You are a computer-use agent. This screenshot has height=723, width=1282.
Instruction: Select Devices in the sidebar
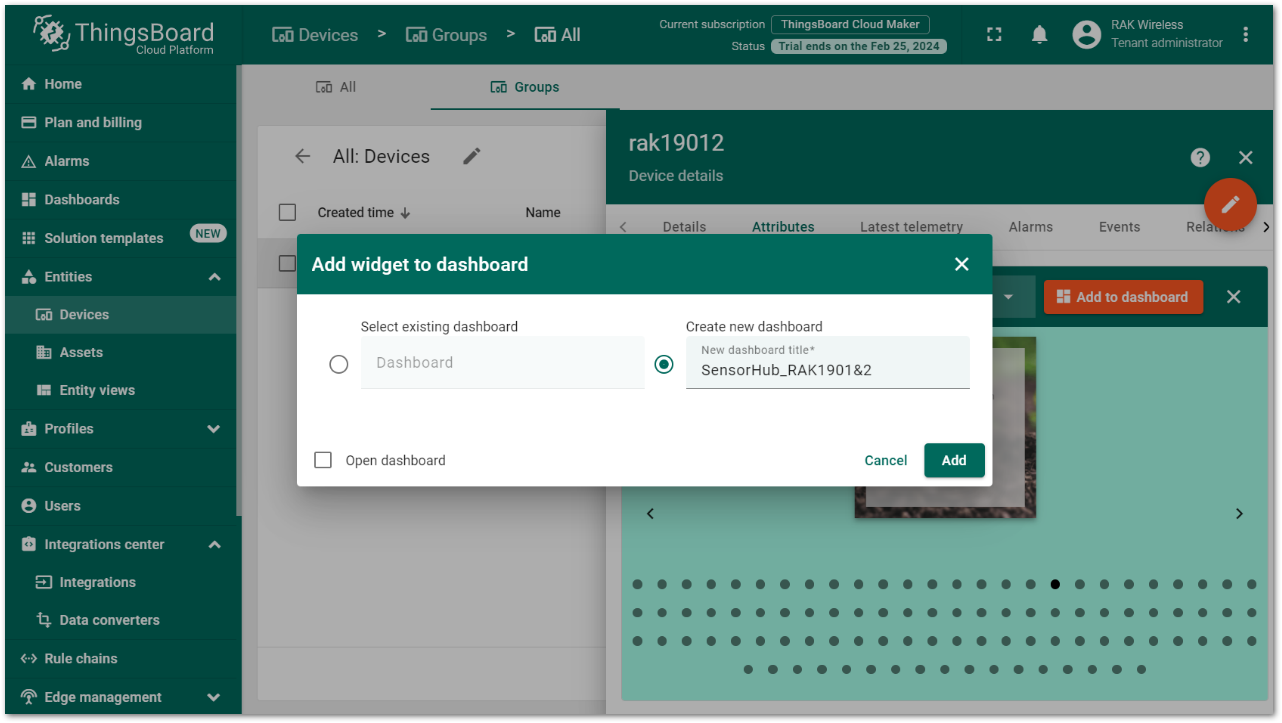point(120,314)
